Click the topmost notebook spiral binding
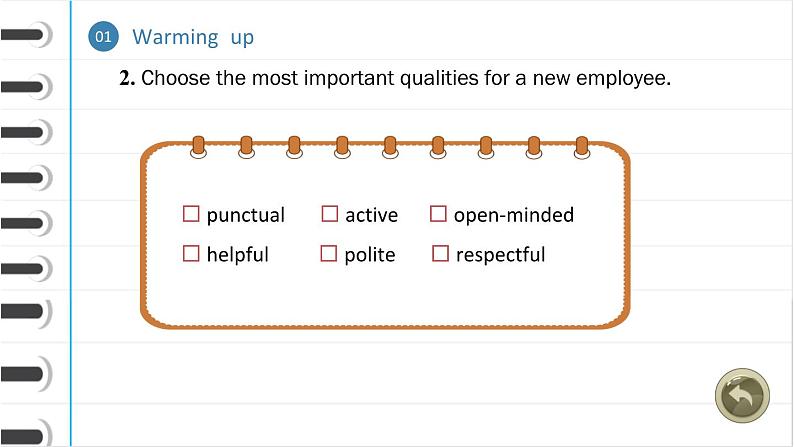794x447 pixels. 26,34
